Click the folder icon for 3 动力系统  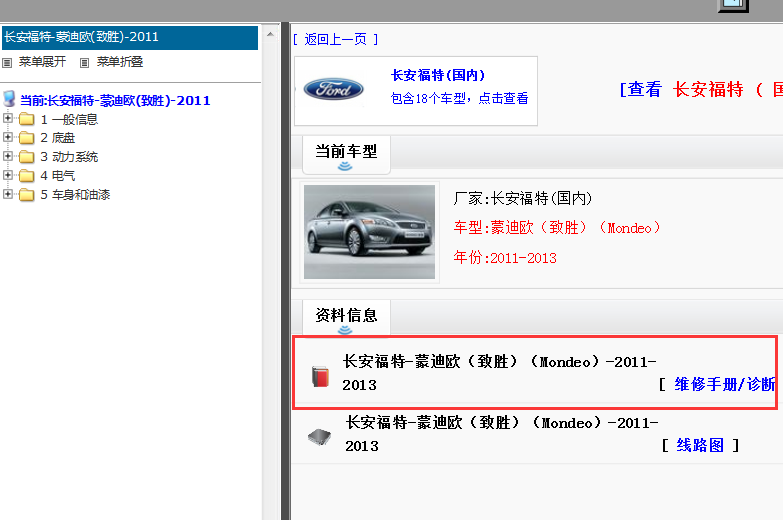click(26, 157)
